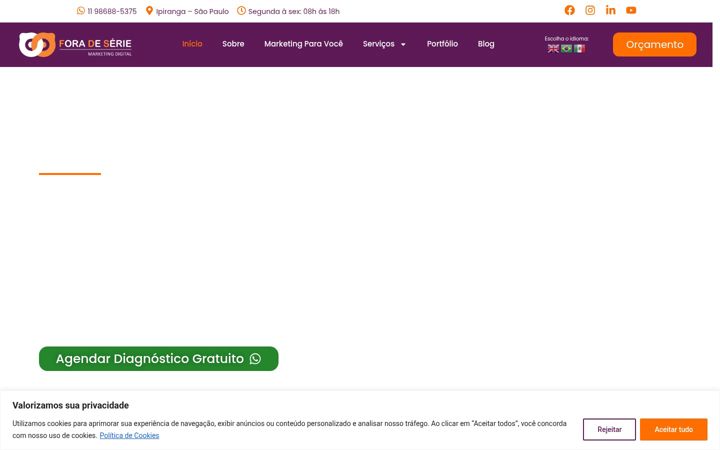Reject cookies with Rejeitar button
The image size is (720, 450).
(609, 429)
